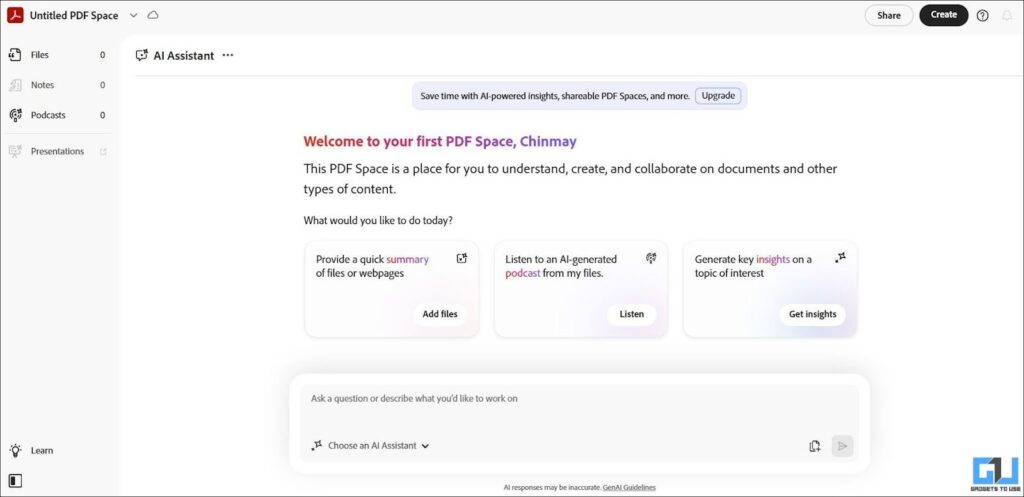Click the highlighted word summary
Screen dimensions: 1024x497
pos(408,259)
